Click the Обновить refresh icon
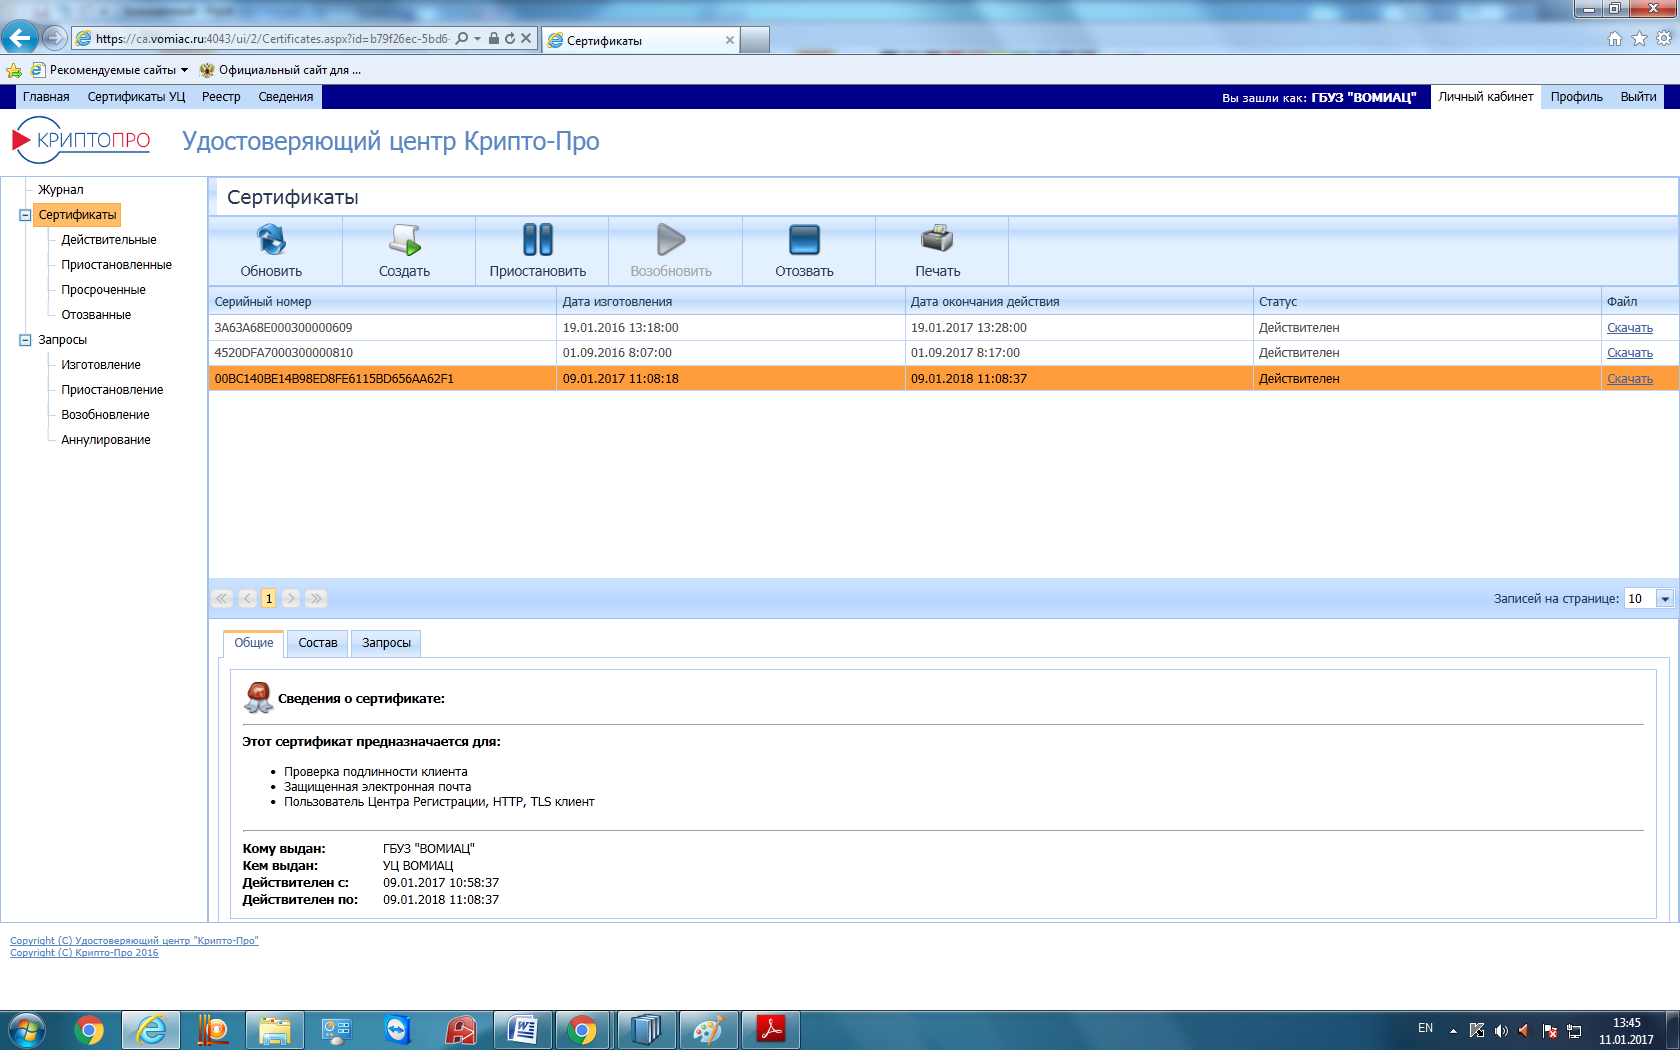 point(271,240)
